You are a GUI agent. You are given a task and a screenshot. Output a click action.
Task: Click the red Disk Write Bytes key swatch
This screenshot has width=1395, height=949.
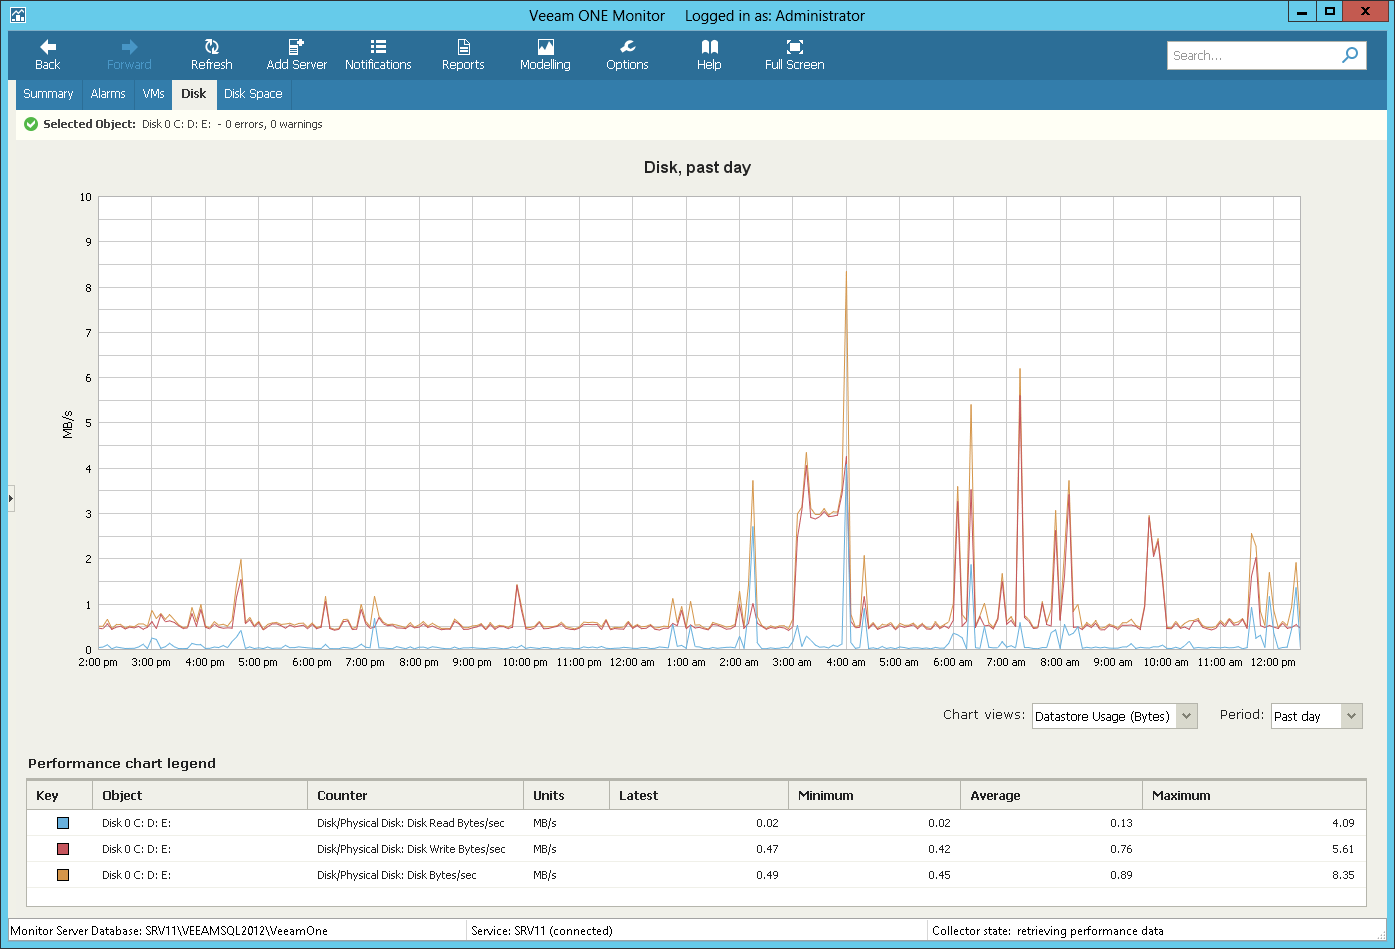click(x=63, y=849)
